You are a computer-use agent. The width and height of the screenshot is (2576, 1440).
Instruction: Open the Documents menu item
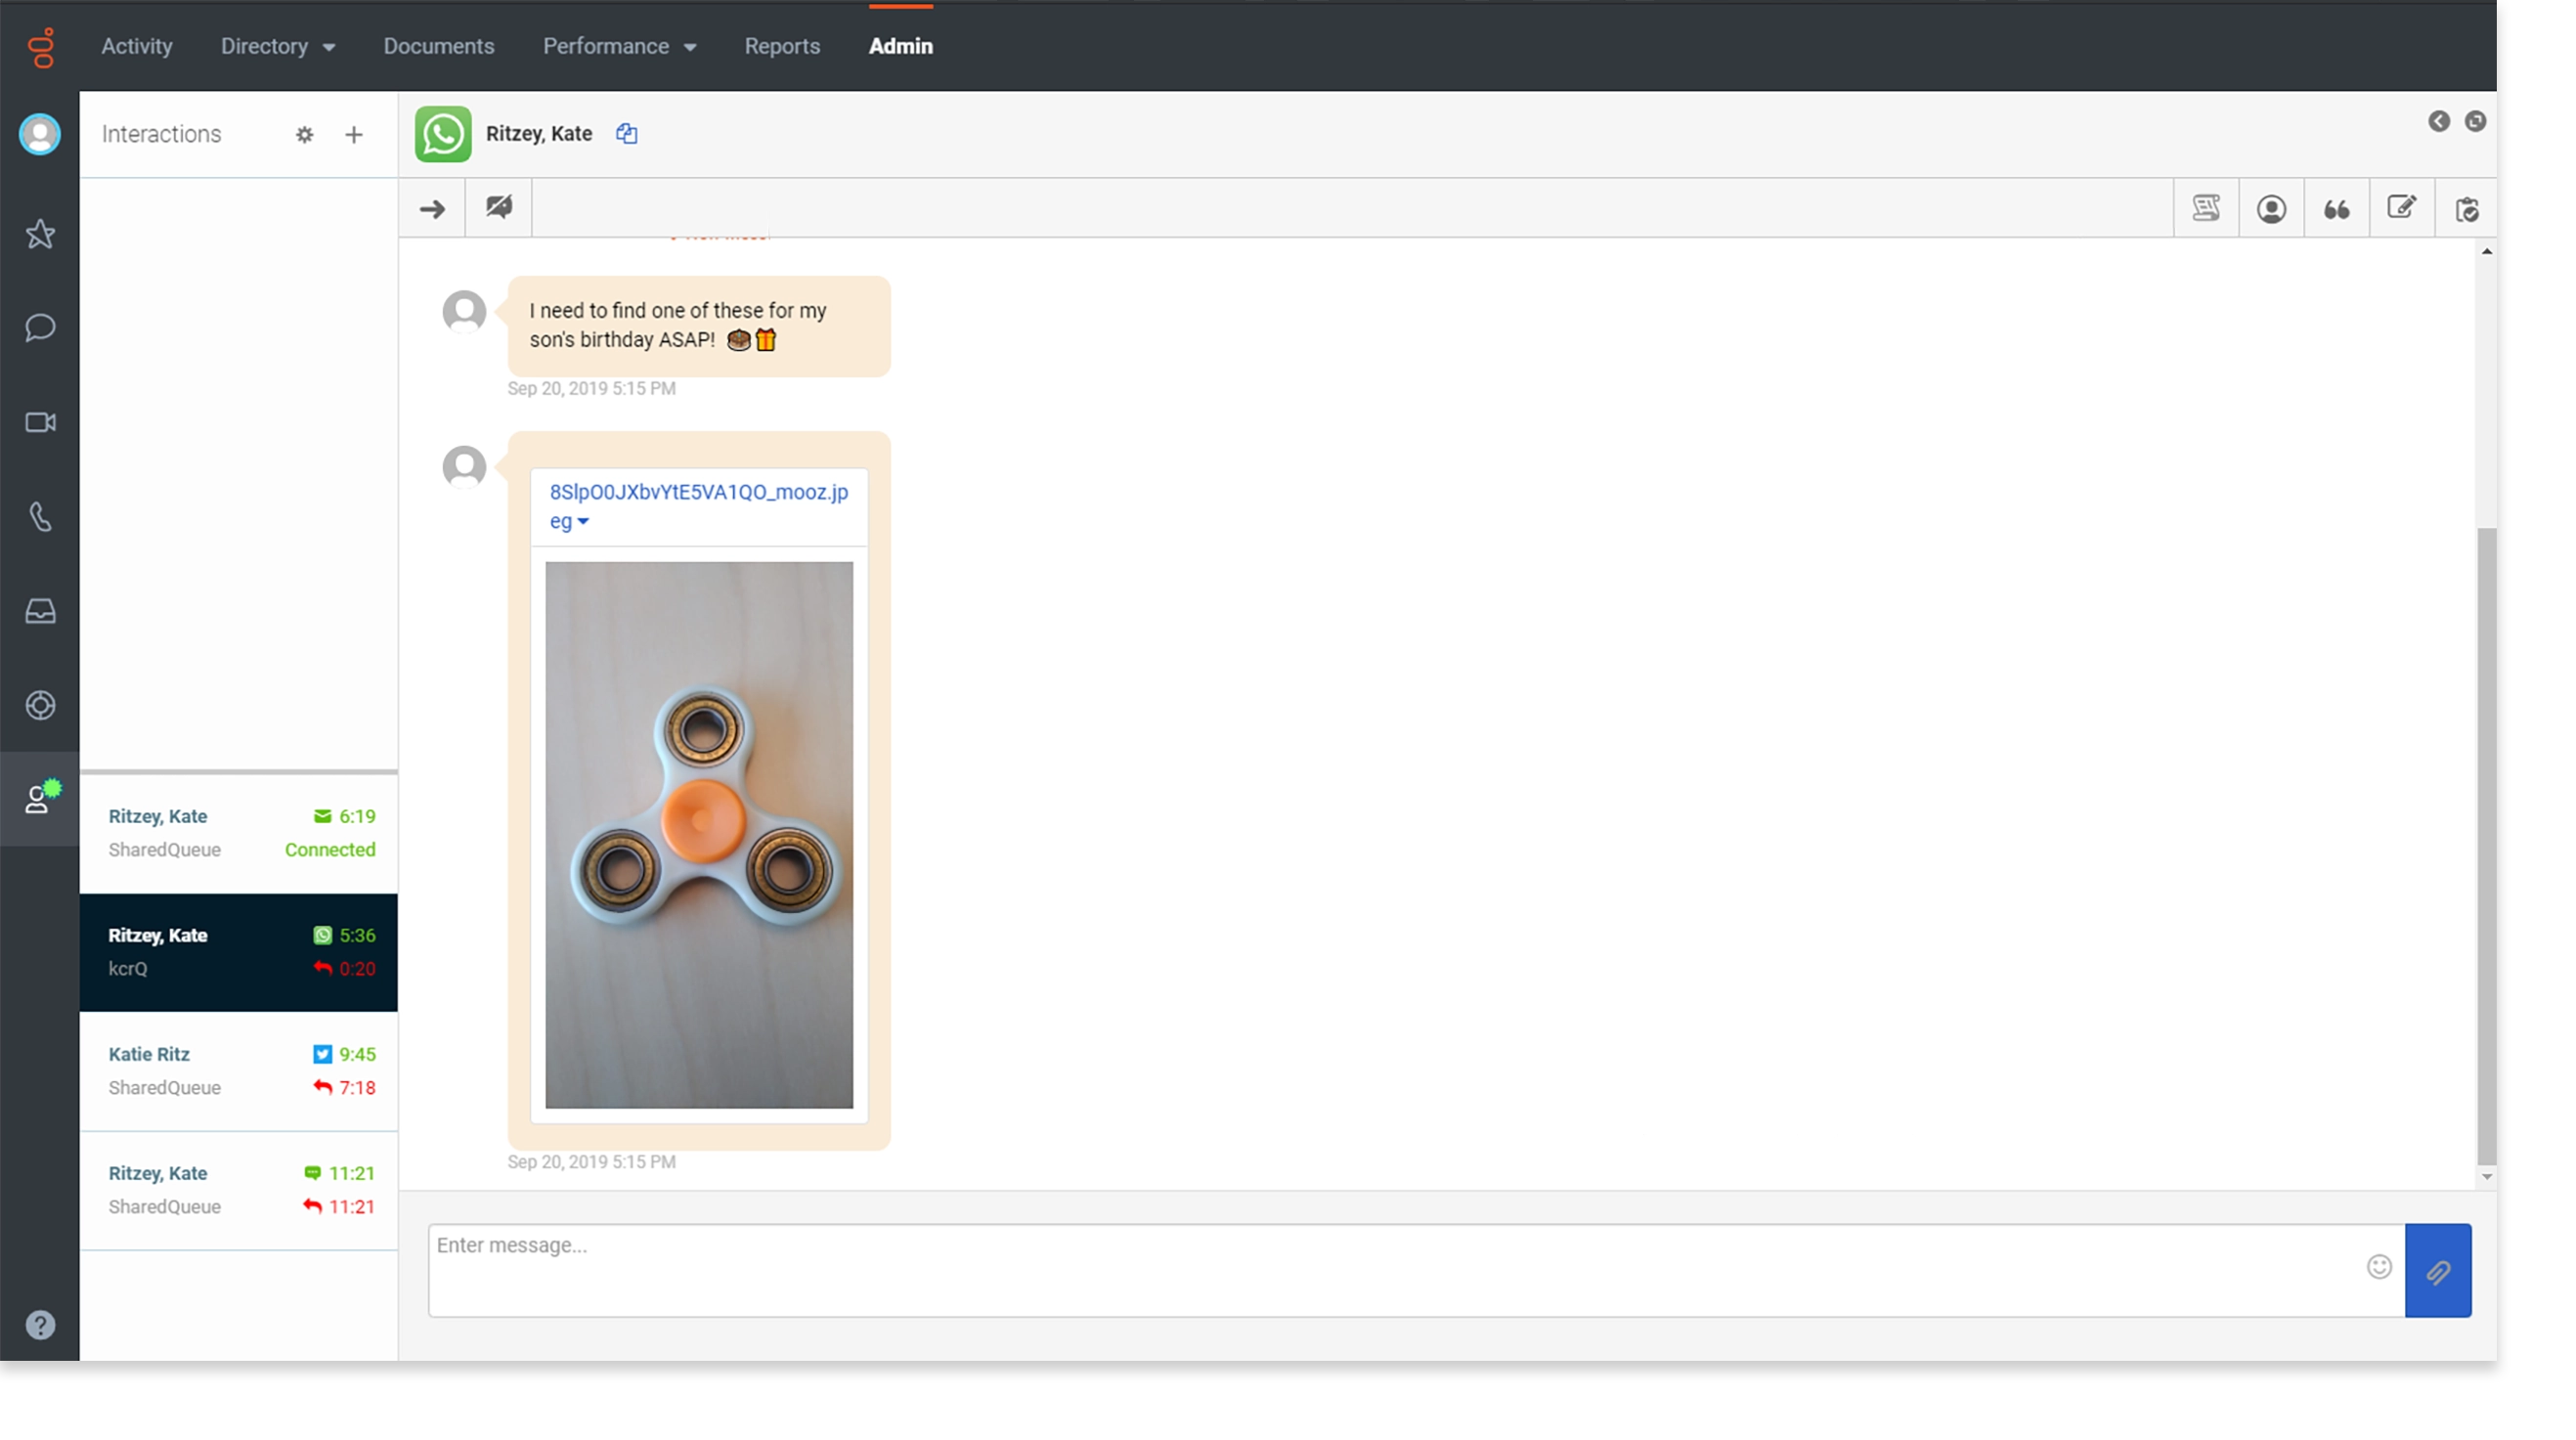(438, 46)
